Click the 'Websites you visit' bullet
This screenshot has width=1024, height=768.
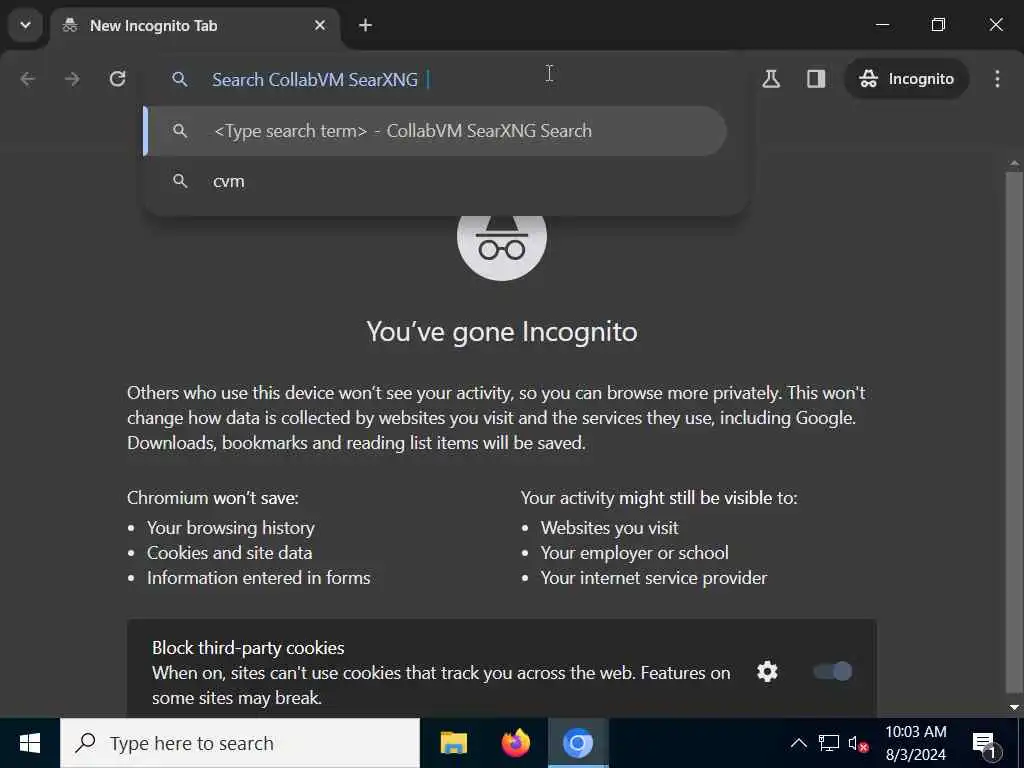(x=609, y=528)
